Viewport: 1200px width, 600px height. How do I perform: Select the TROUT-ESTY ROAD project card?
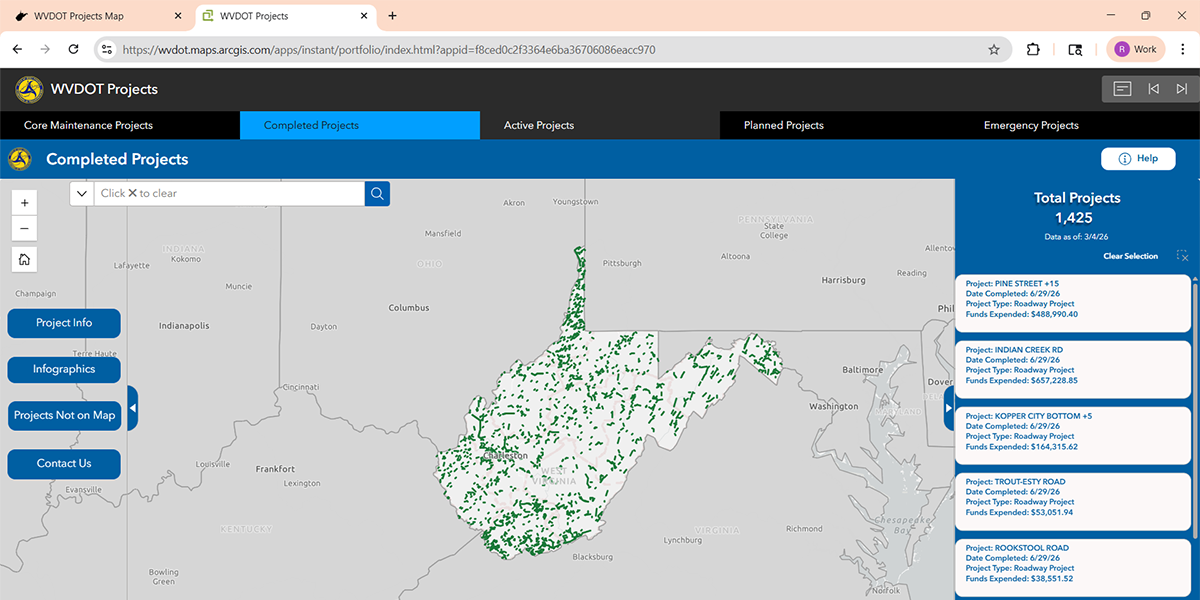point(1073,502)
